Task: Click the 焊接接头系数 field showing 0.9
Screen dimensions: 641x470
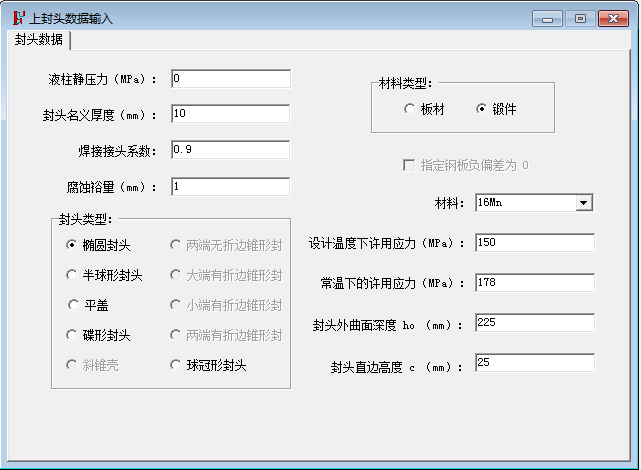Action: (x=231, y=150)
